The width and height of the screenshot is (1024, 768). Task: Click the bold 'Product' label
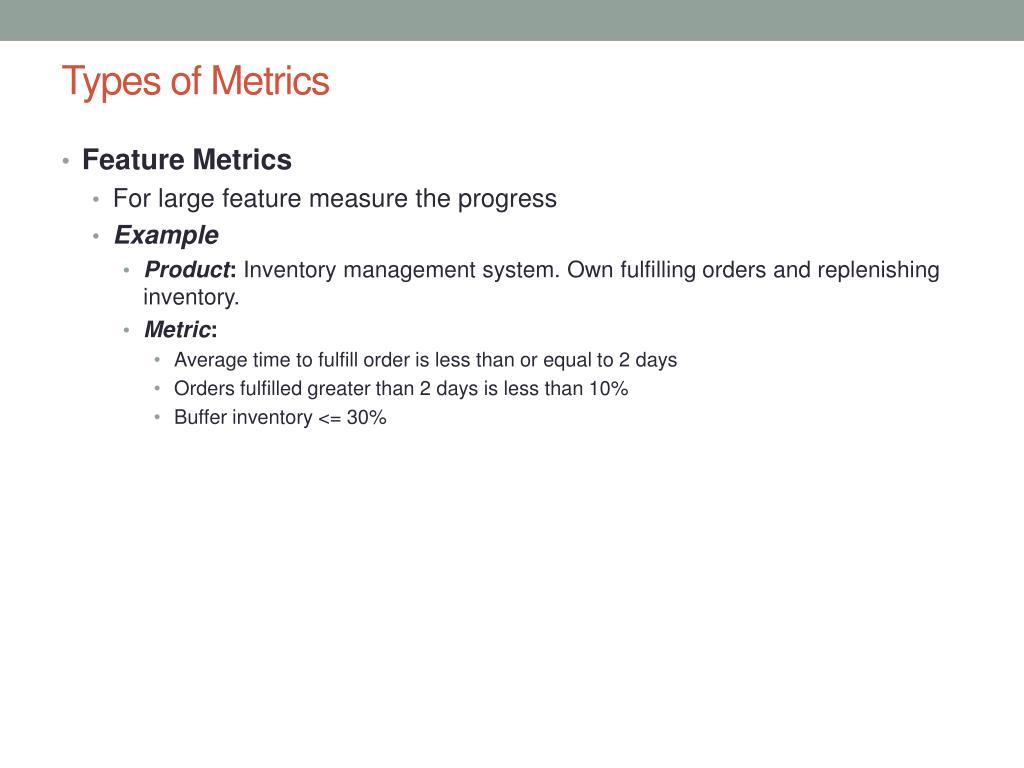coord(188,270)
